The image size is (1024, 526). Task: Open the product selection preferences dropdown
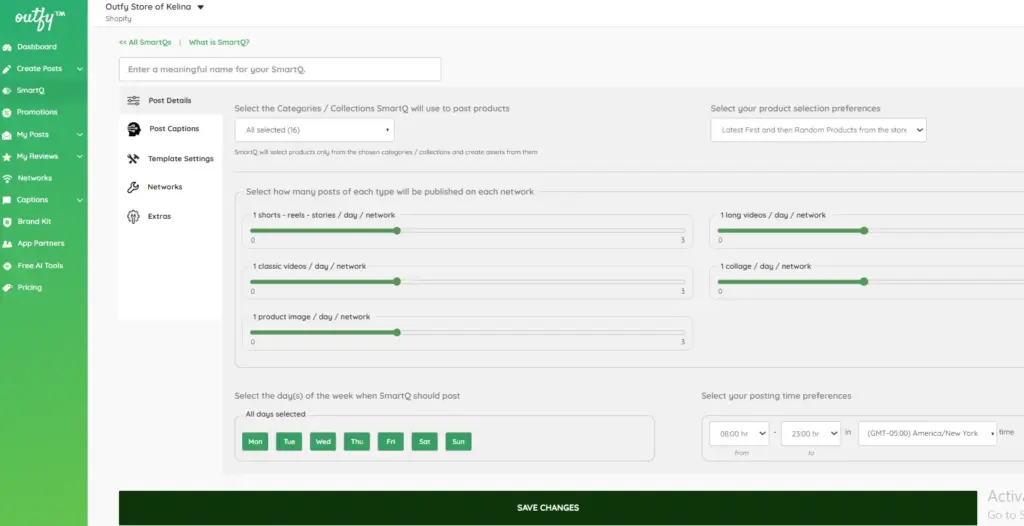[818, 130]
